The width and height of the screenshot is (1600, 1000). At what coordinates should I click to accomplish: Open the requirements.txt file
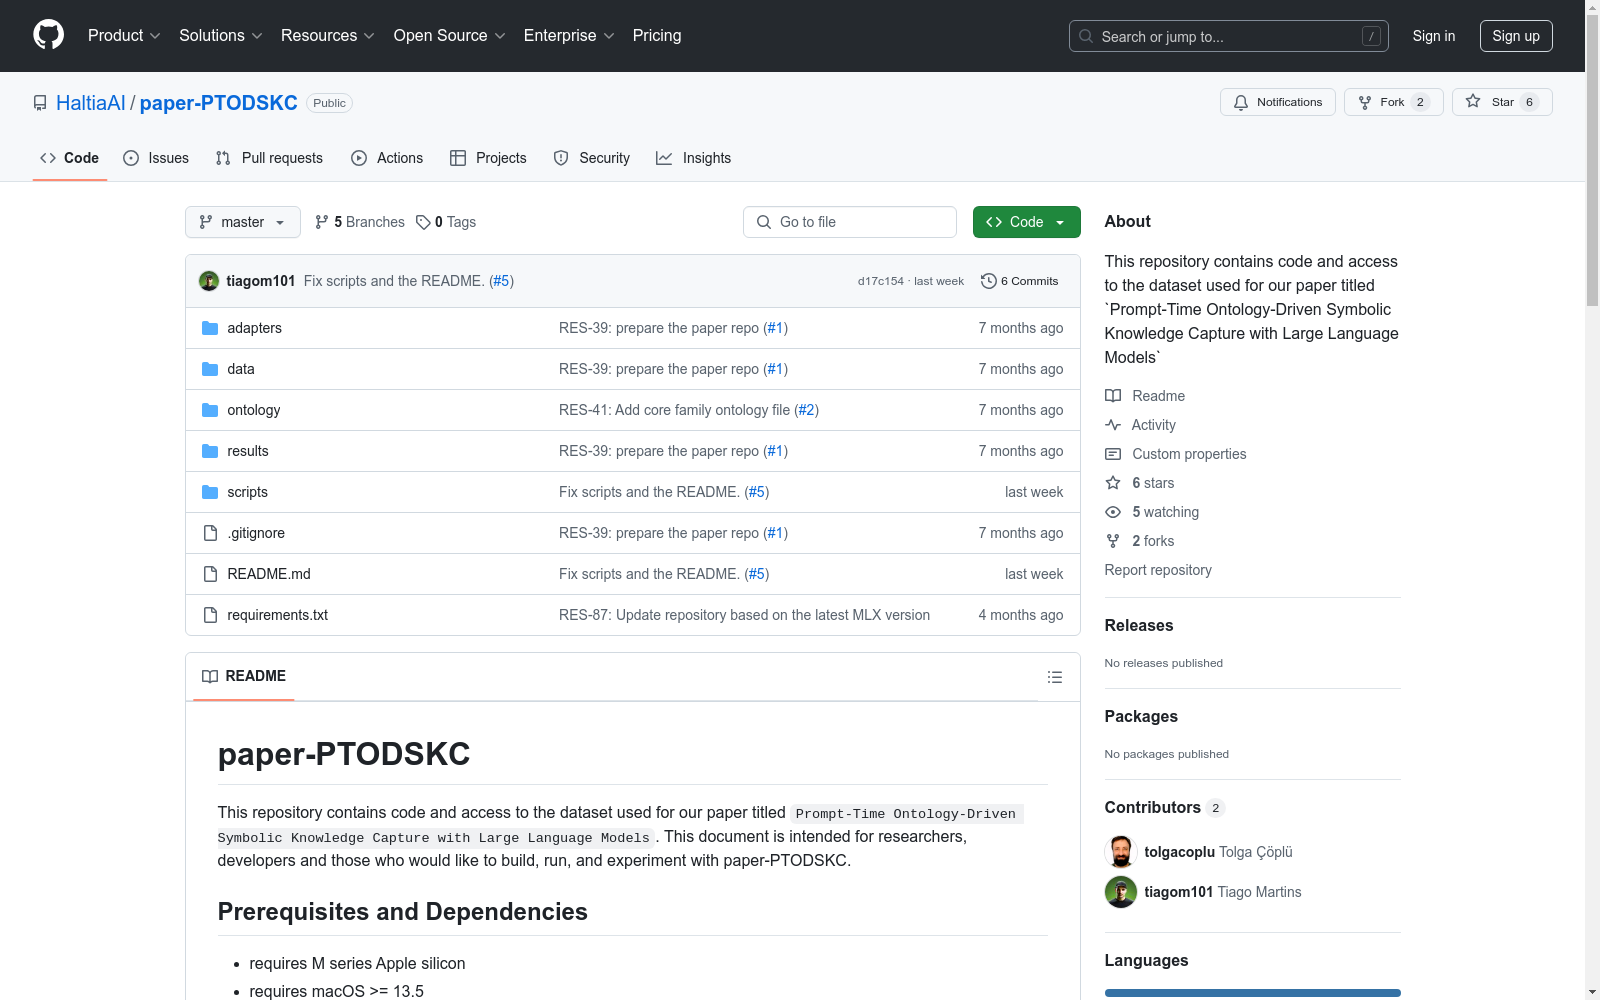tap(278, 615)
